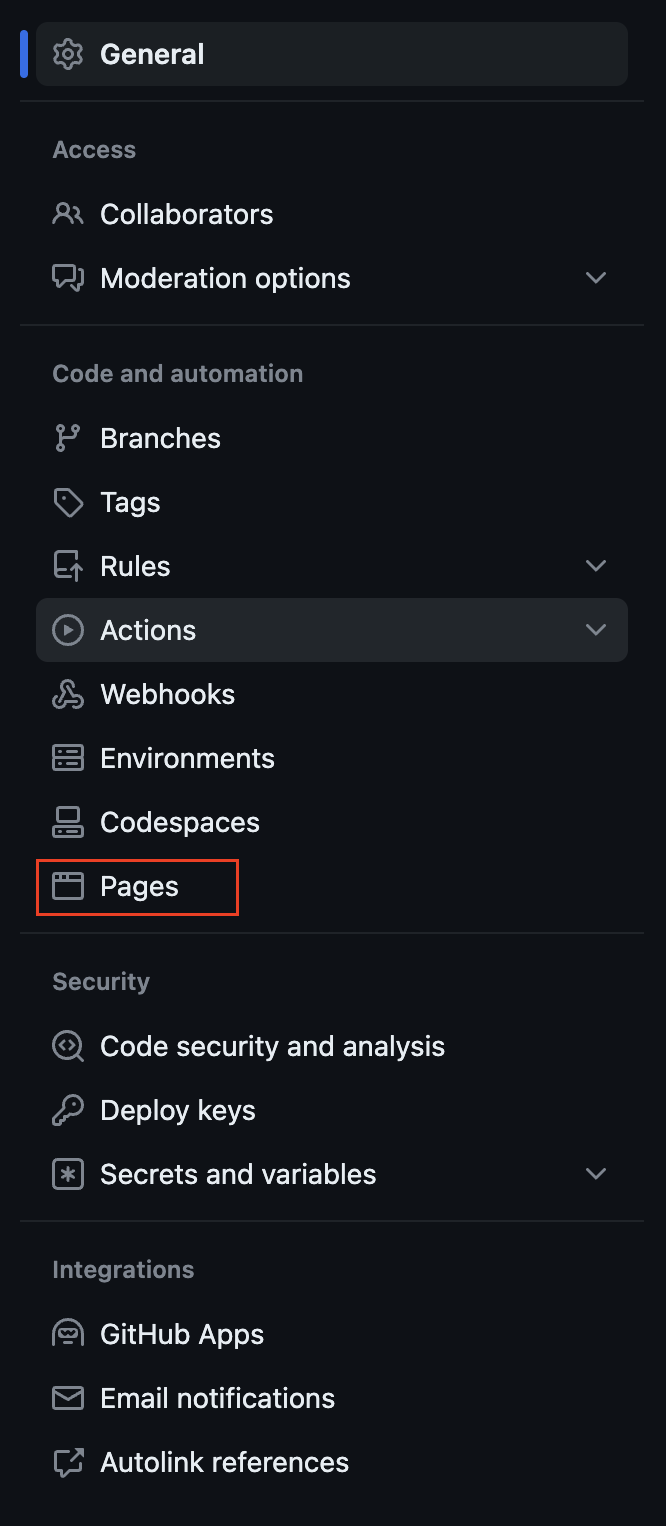The image size is (666, 1526).
Task: Click the Pages browser window icon
Action: [68, 886]
